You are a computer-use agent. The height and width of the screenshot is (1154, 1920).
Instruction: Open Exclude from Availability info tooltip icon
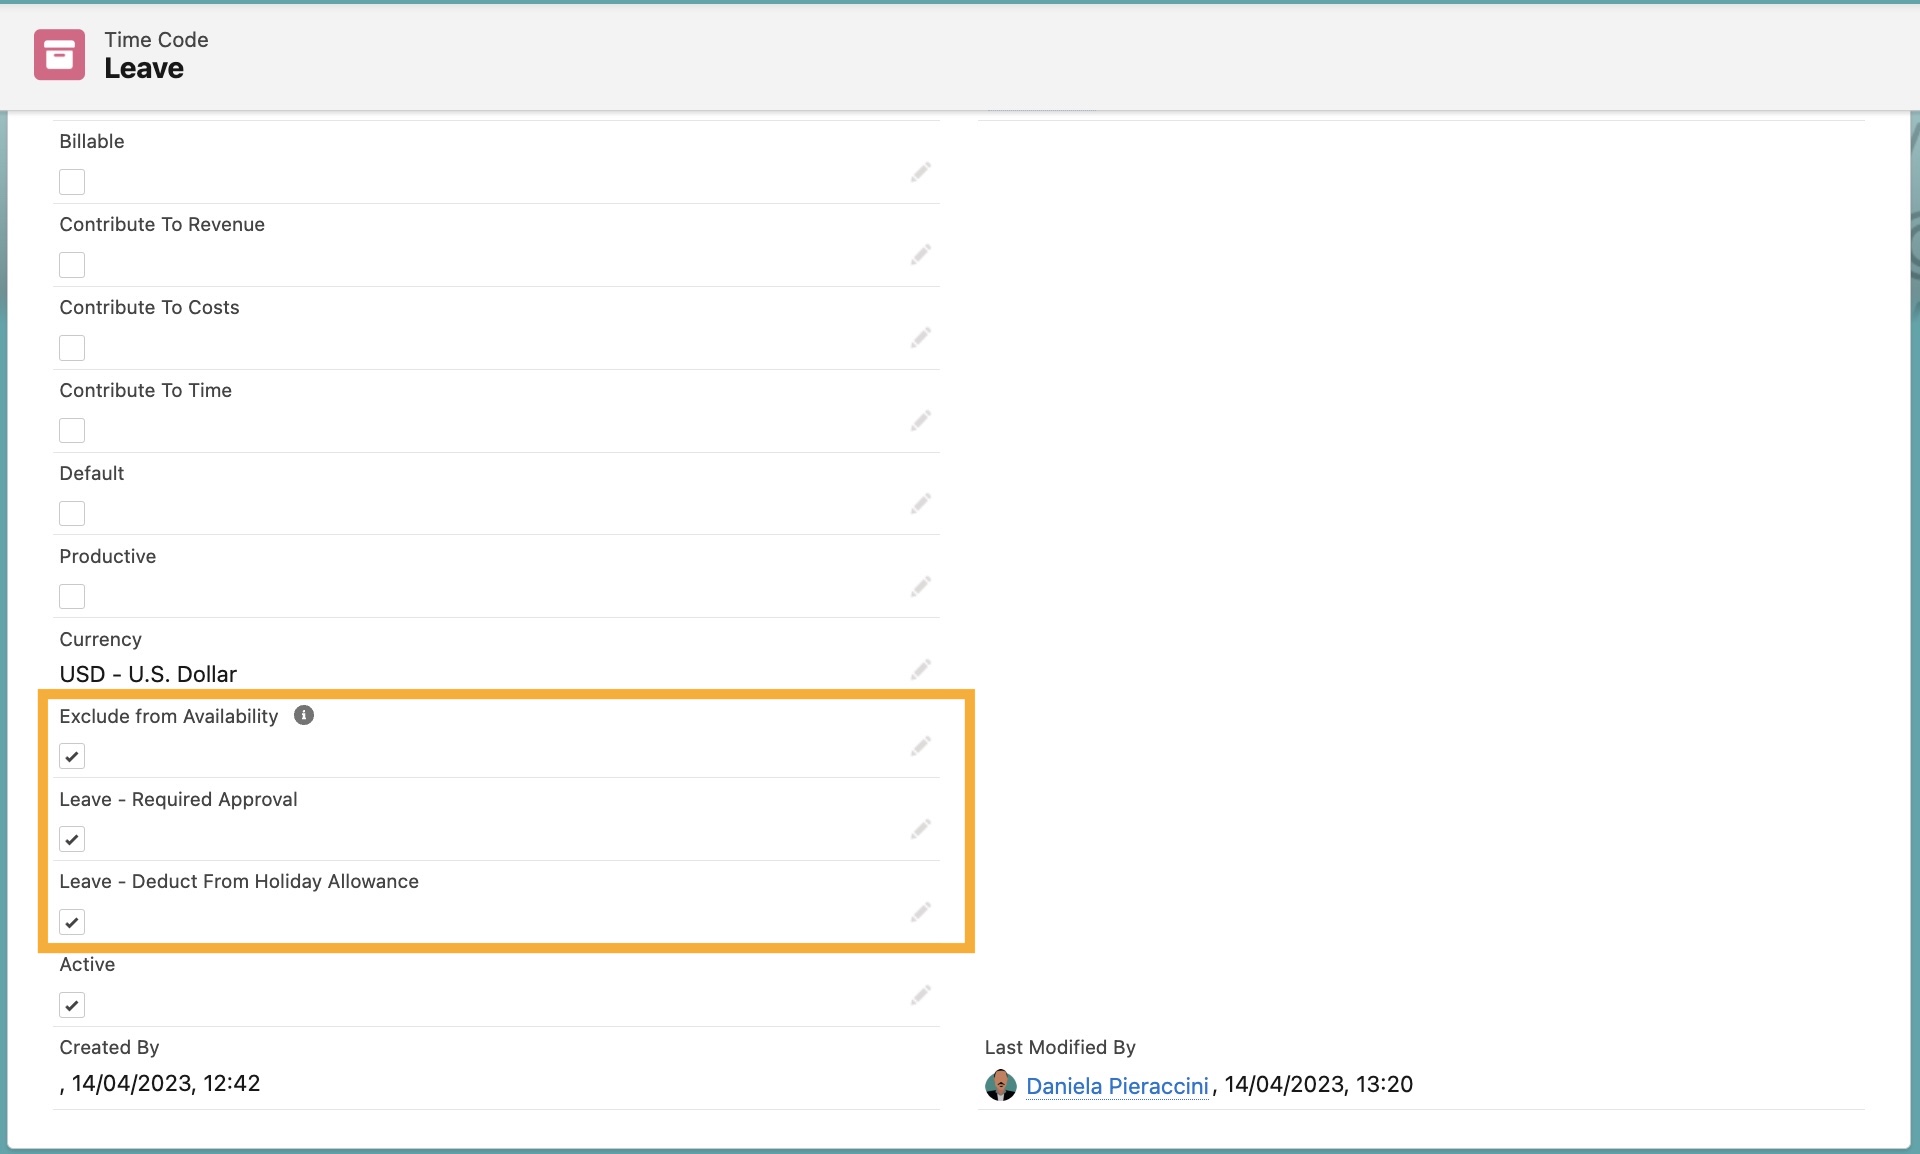(x=304, y=715)
